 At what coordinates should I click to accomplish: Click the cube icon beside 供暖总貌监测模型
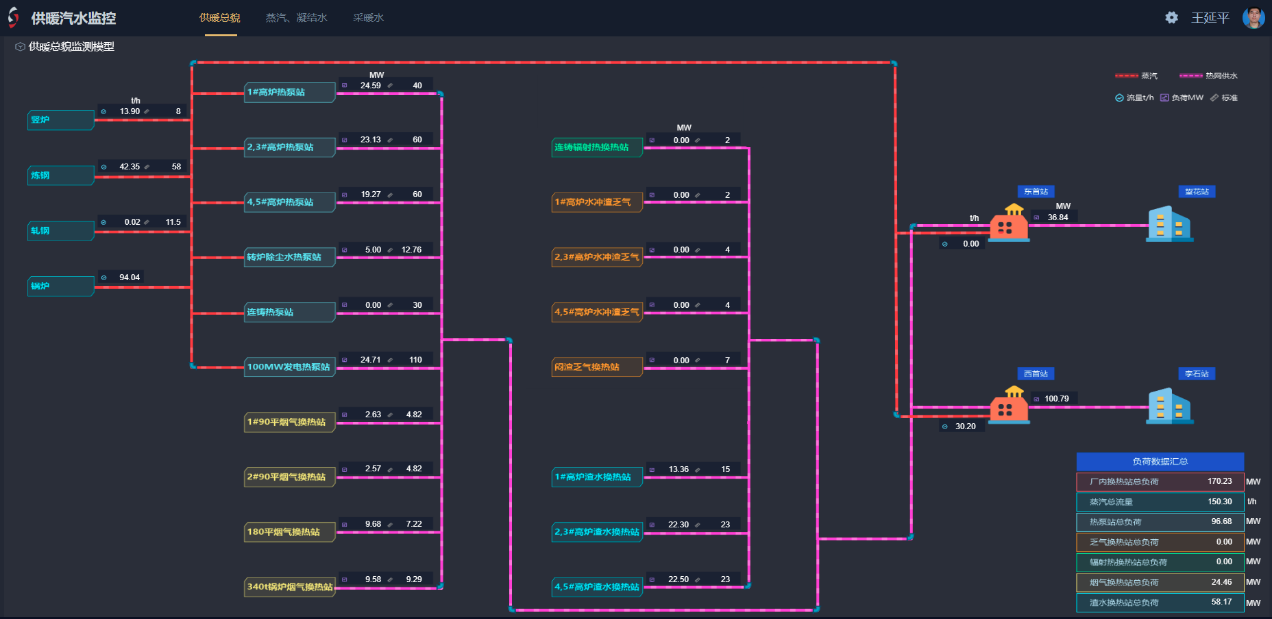pos(20,47)
